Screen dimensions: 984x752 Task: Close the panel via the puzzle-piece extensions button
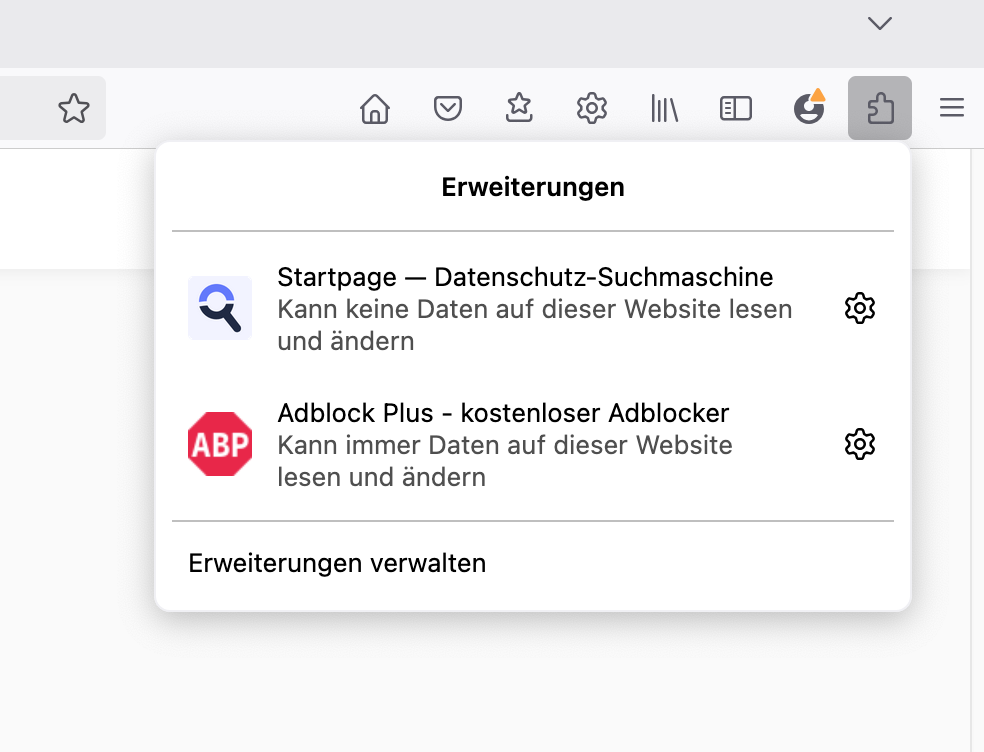880,108
